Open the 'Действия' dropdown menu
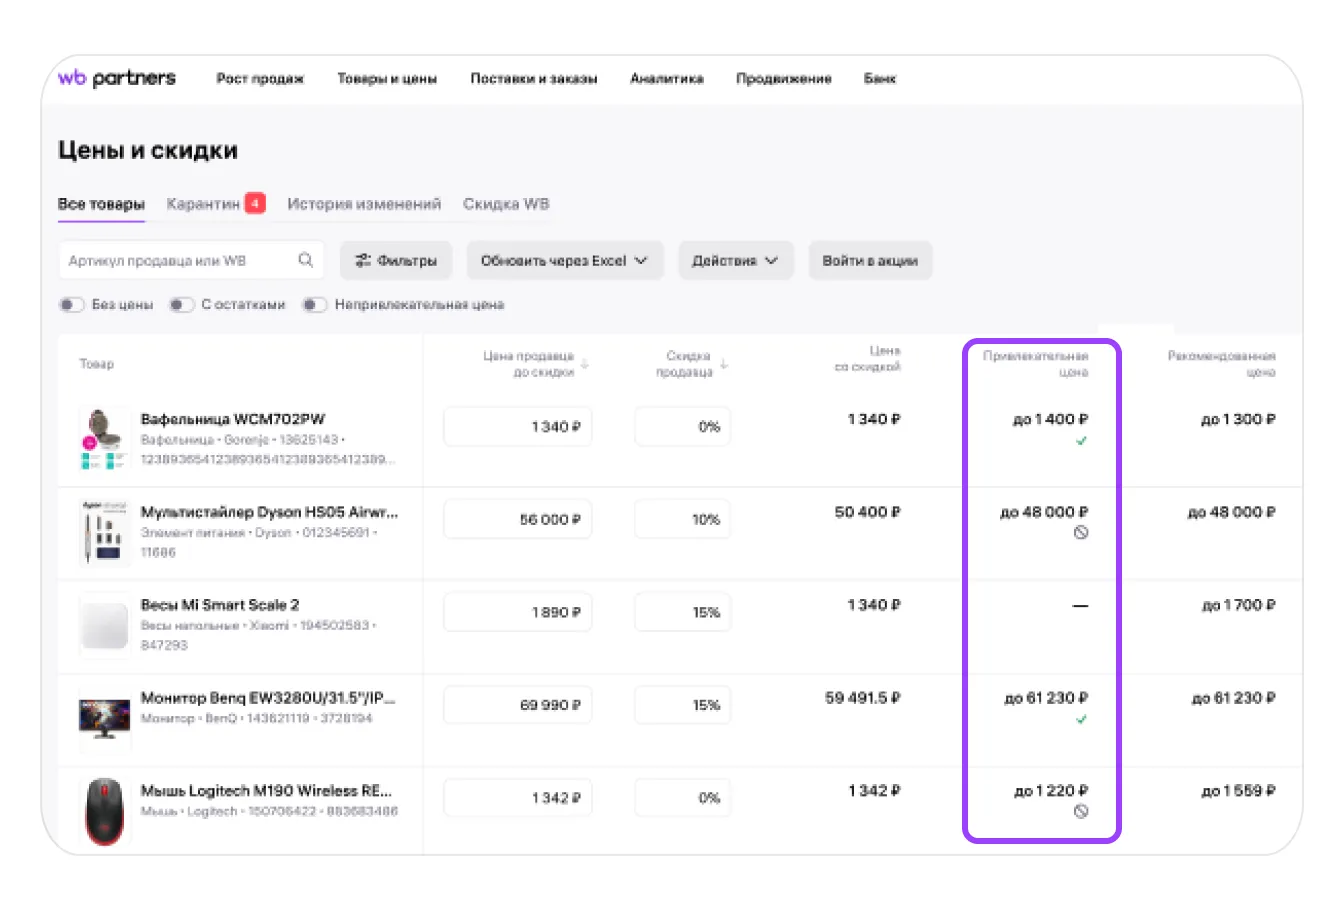Screen dimensions: 1344x910 click(735, 261)
